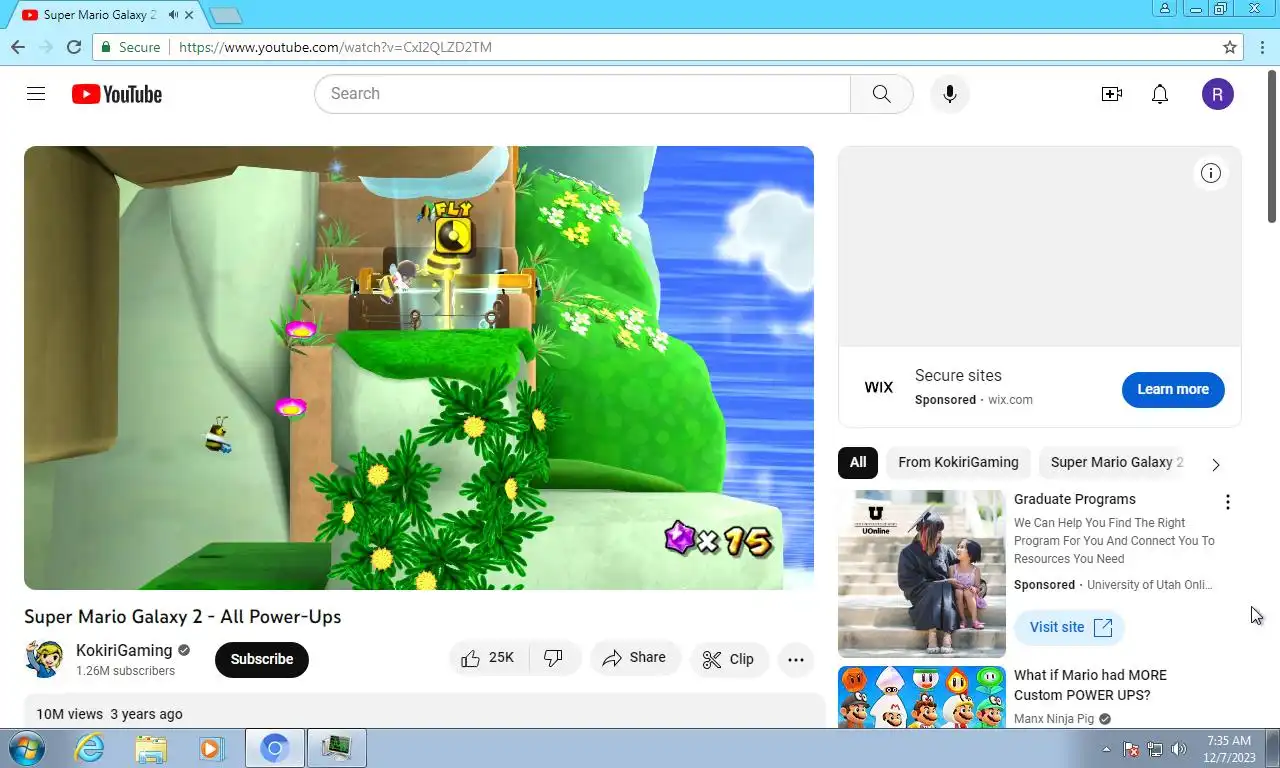Click Visit site on the graduate ad

(1070, 627)
